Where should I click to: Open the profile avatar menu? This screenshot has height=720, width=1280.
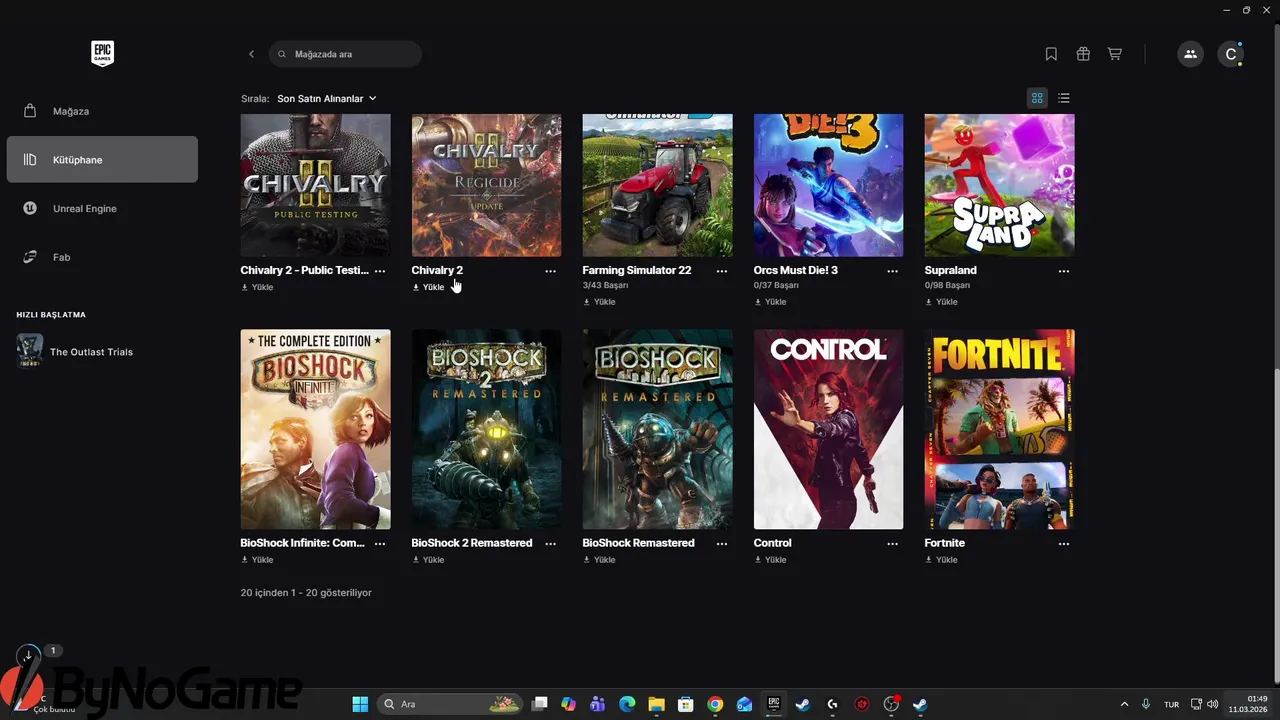(1231, 54)
